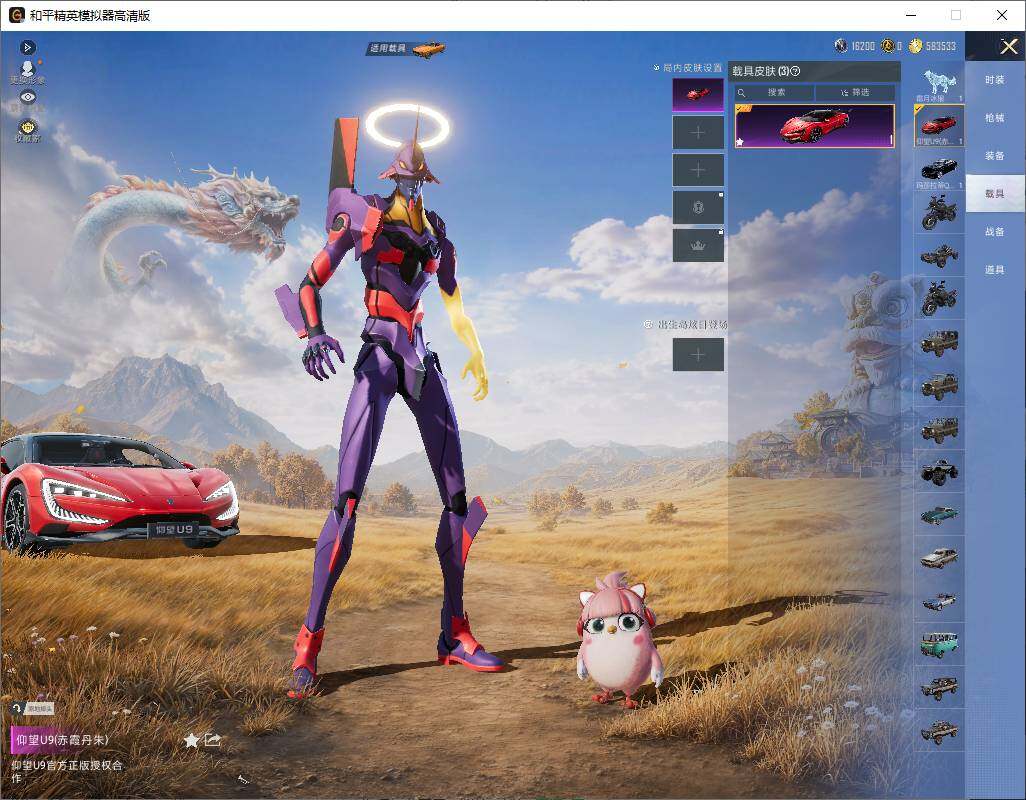This screenshot has height=800, width=1026.
Task: Open the locked badge skin slot
Action: coord(698,208)
